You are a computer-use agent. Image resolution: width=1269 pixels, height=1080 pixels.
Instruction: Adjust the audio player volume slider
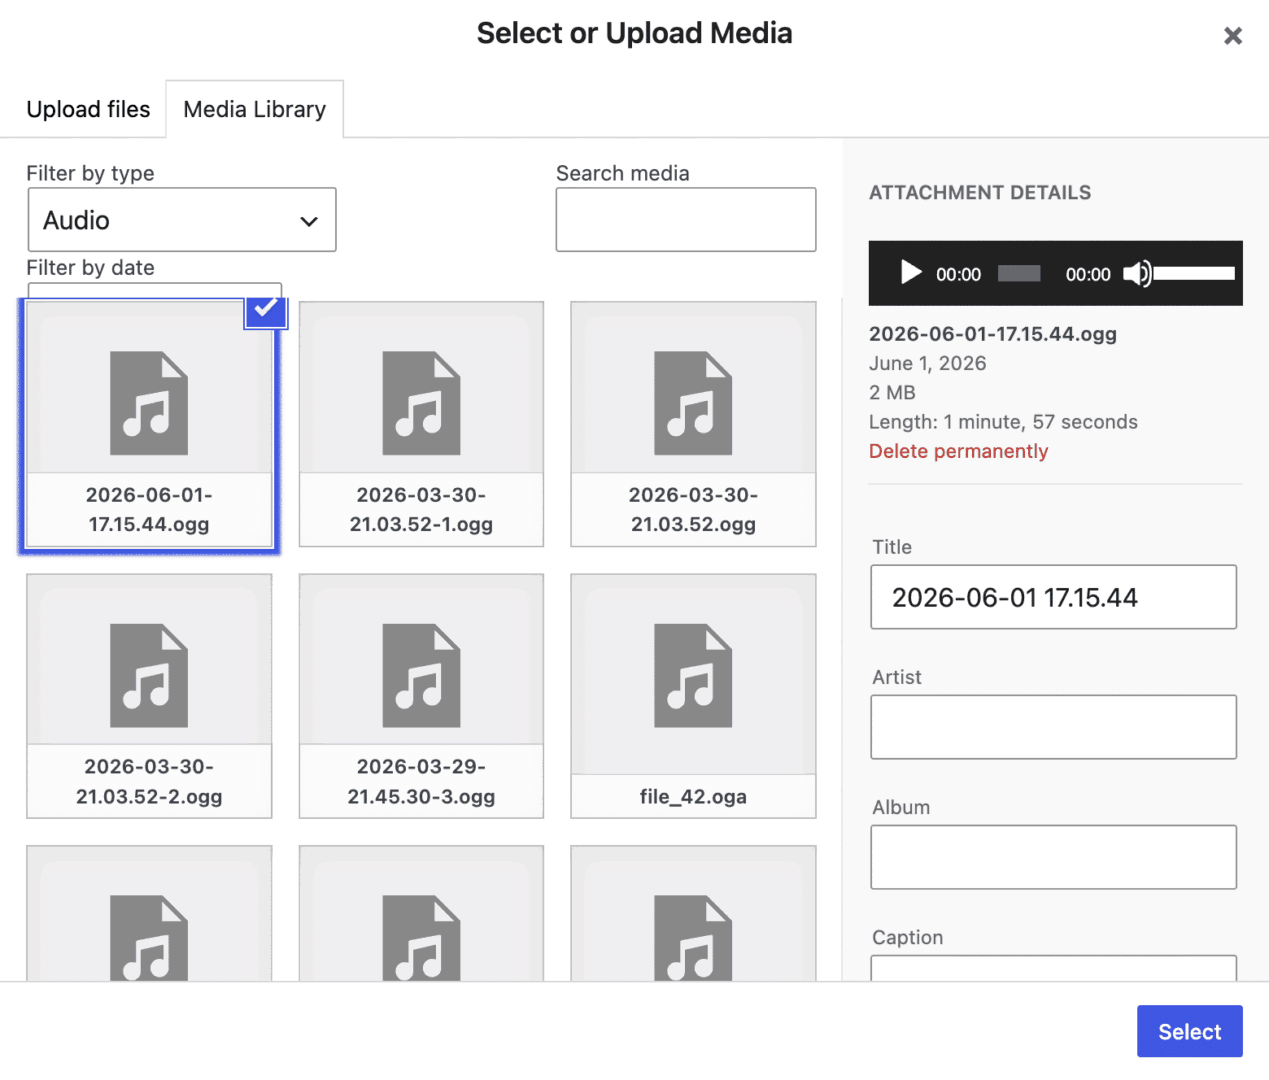pos(1194,273)
